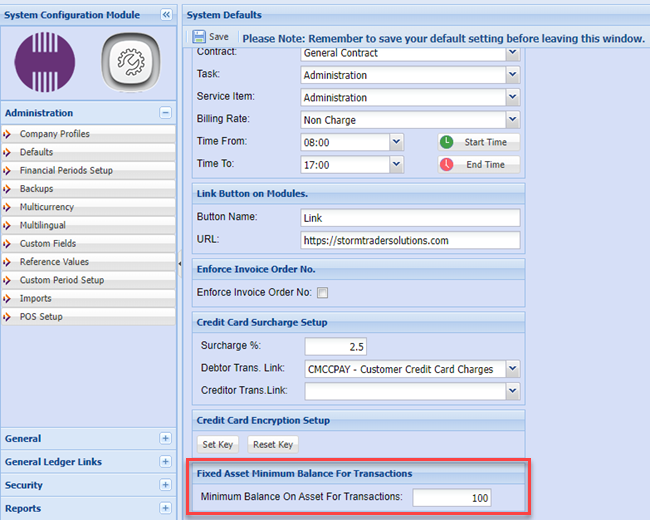Click the URL input field
Screen dimensions: 650x520
[x=410, y=240]
